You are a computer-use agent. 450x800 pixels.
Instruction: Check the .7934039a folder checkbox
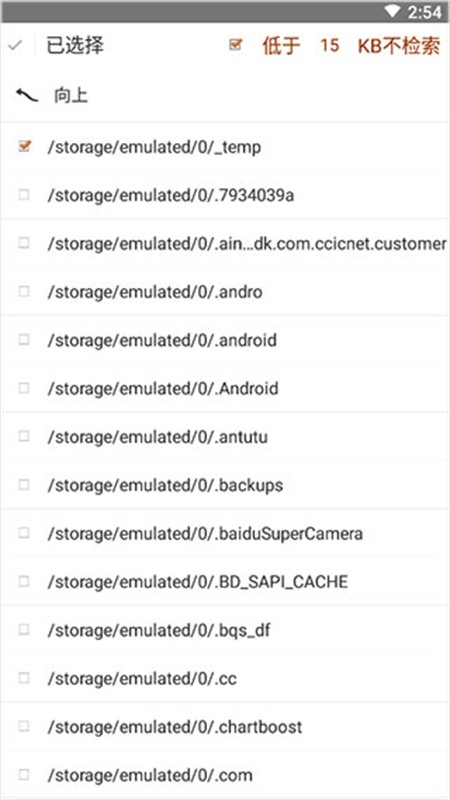click(x=24, y=194)
